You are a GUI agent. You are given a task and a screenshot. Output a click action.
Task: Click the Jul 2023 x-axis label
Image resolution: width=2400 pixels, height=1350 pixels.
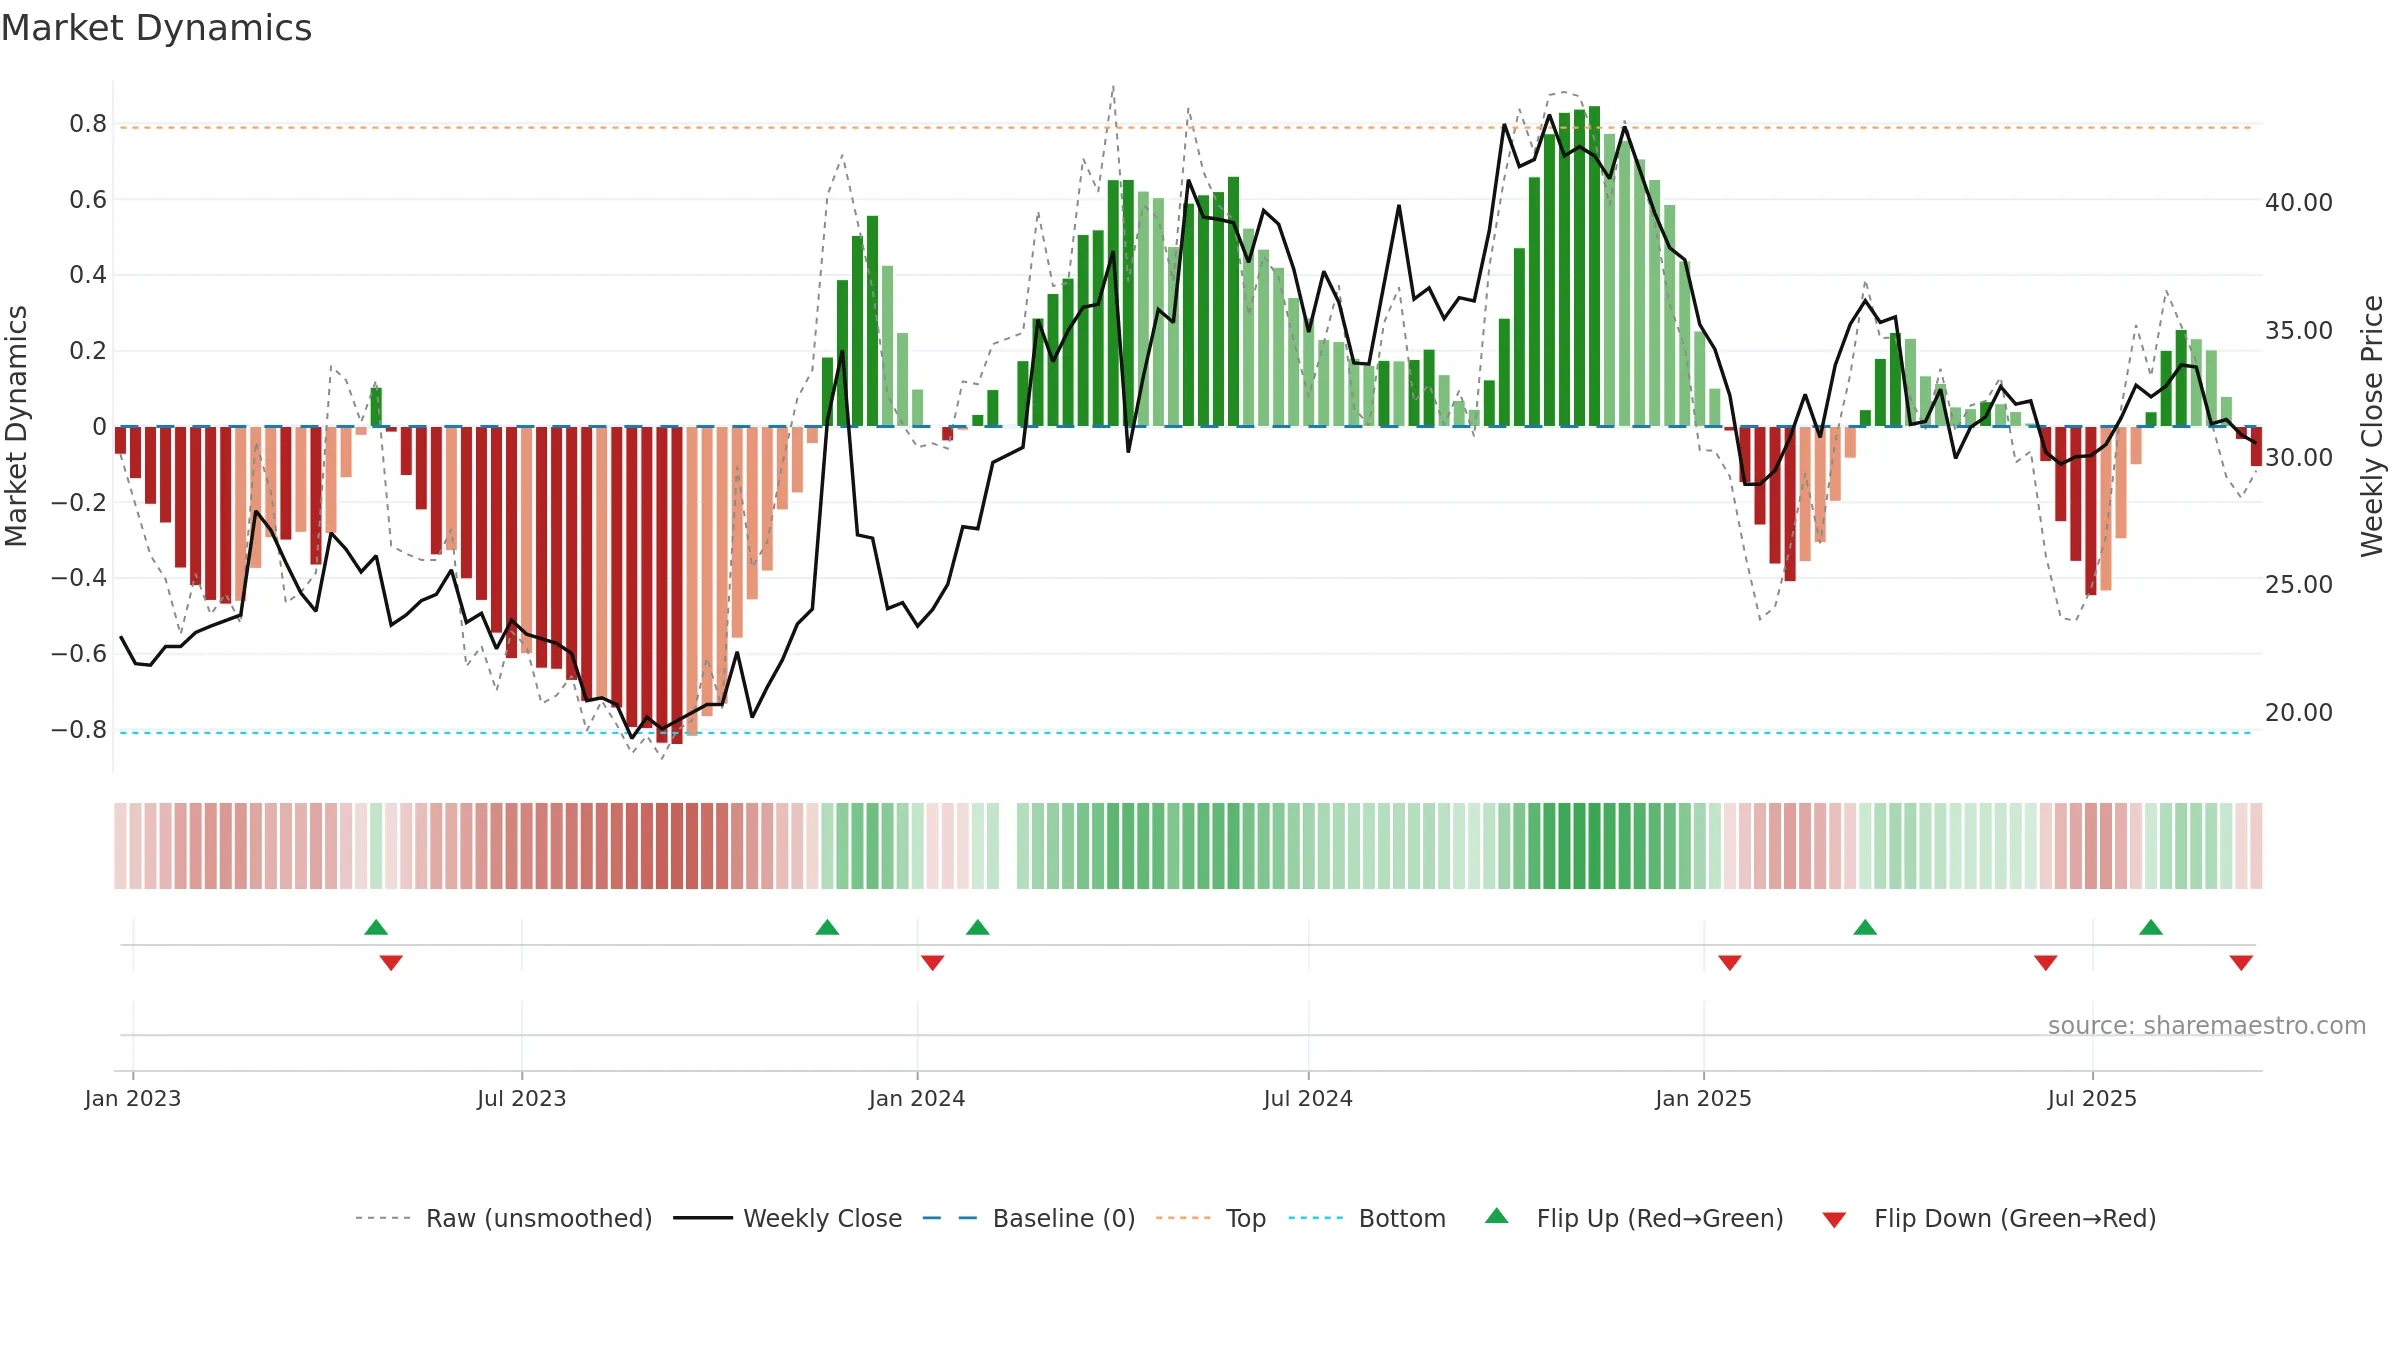[x=522, y=1098]
